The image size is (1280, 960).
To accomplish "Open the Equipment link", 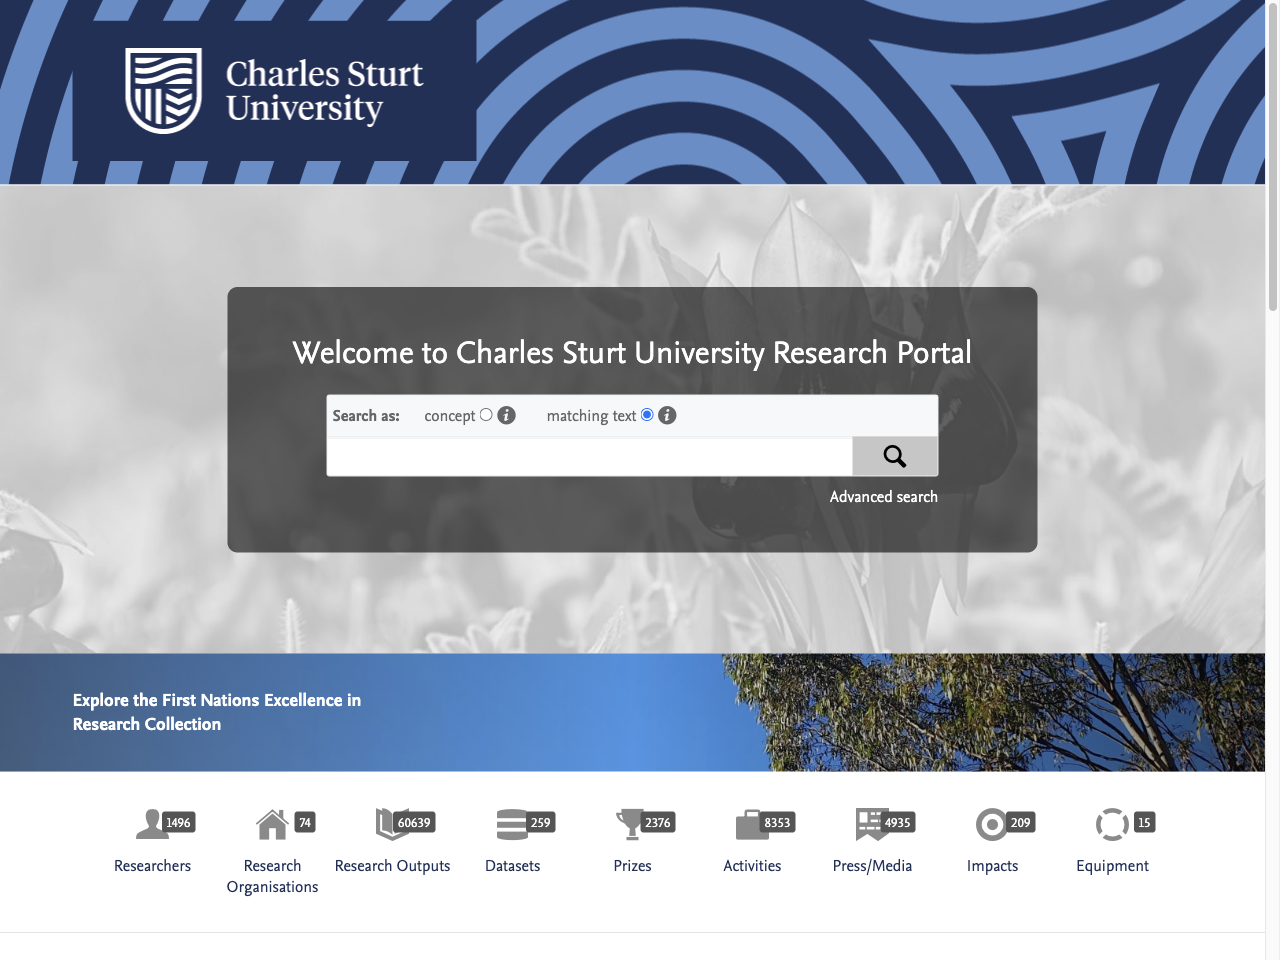I will coord(1112,866).
